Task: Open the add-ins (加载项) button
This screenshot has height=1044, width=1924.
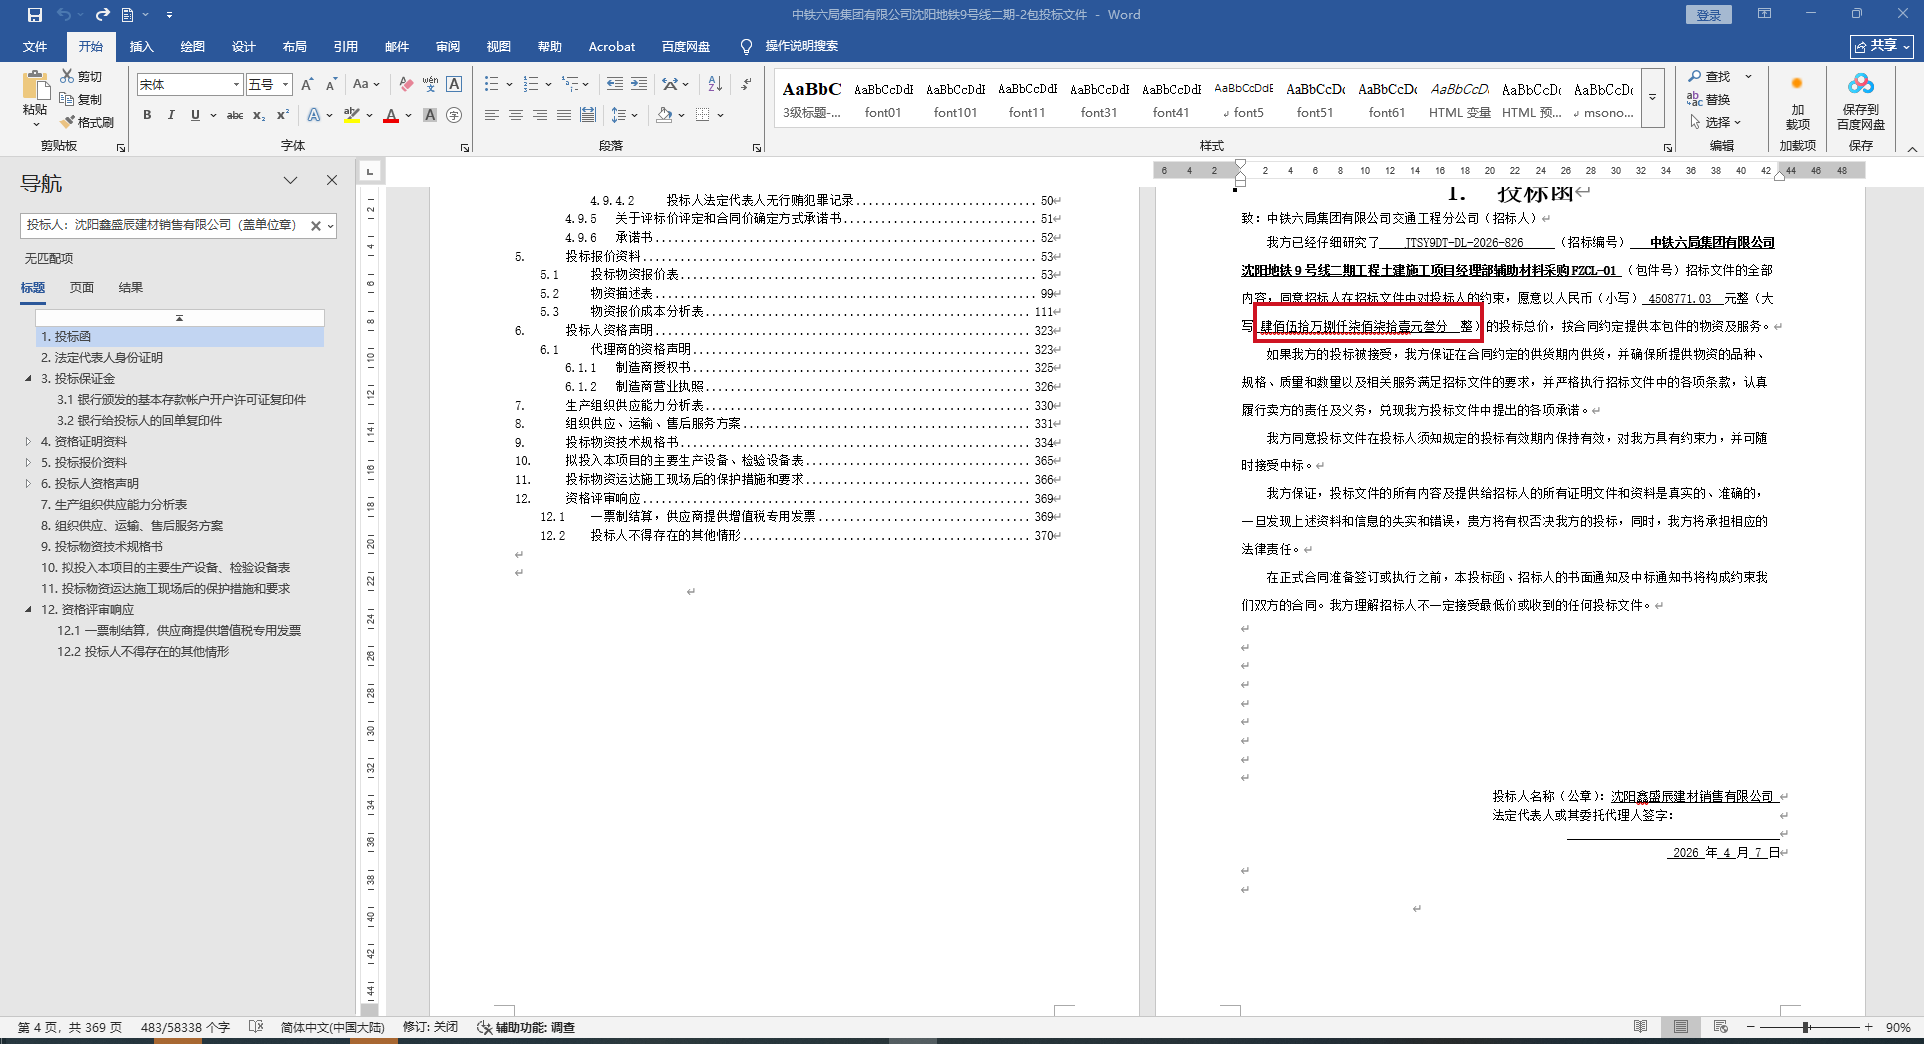Action: [x=1797, y=100]
